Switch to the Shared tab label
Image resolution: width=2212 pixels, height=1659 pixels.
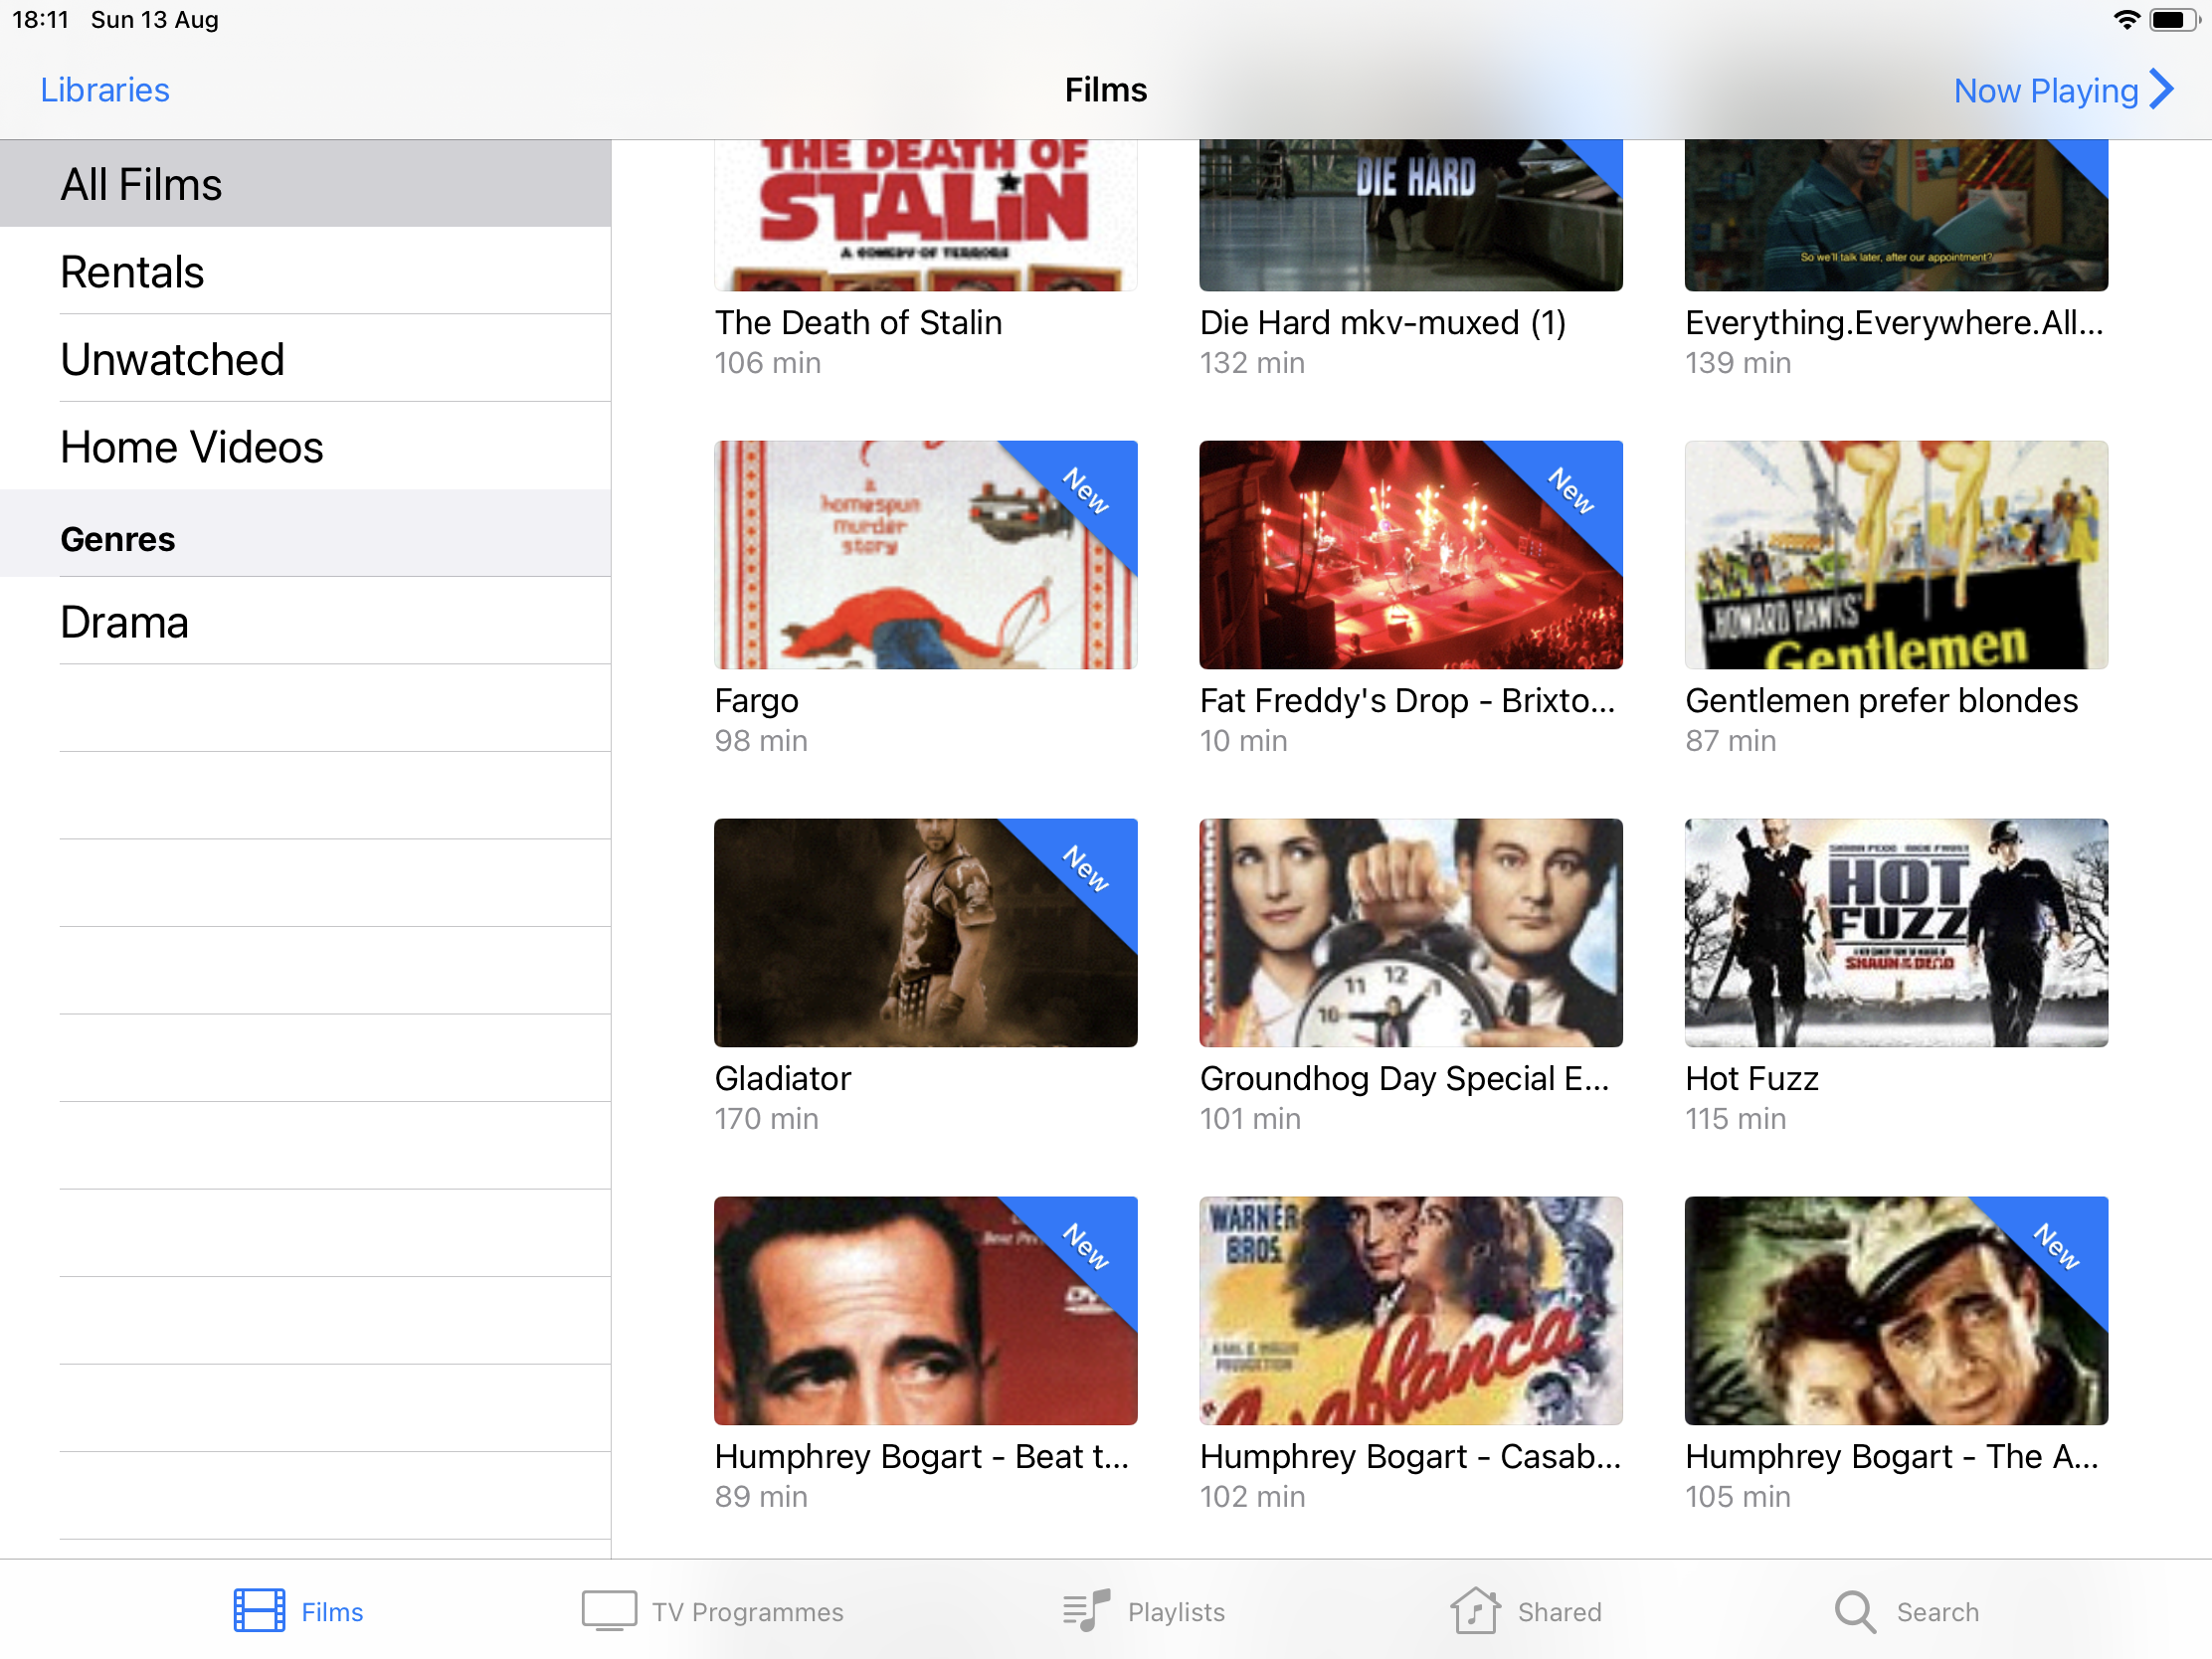click(1559, 1612)
